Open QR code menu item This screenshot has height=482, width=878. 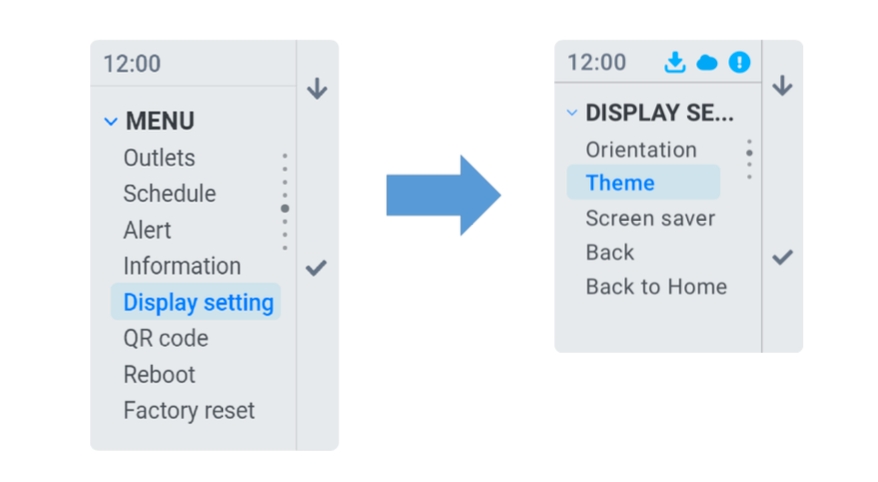[165, 338]
